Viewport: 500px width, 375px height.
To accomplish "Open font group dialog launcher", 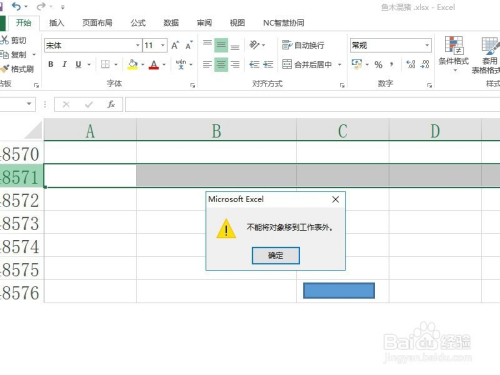I will click(x=192, y=85).
